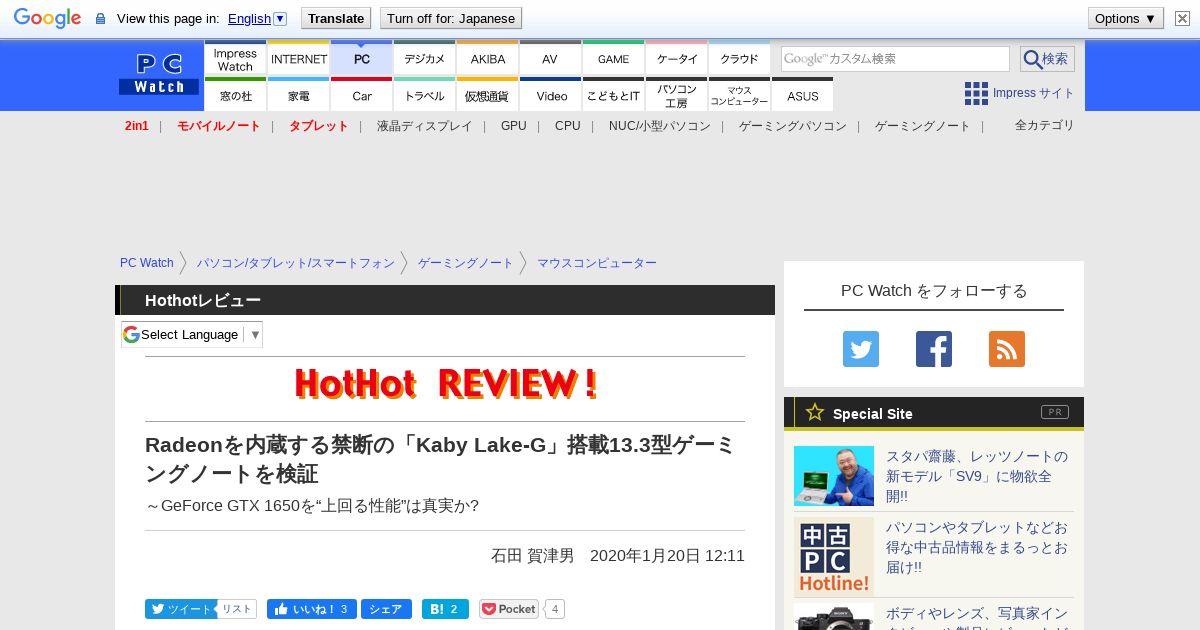This screenshot has height=630, width=1200.
Task: Open the AKIBA tab
Action: pyautogui.click(x=488, y=59)
